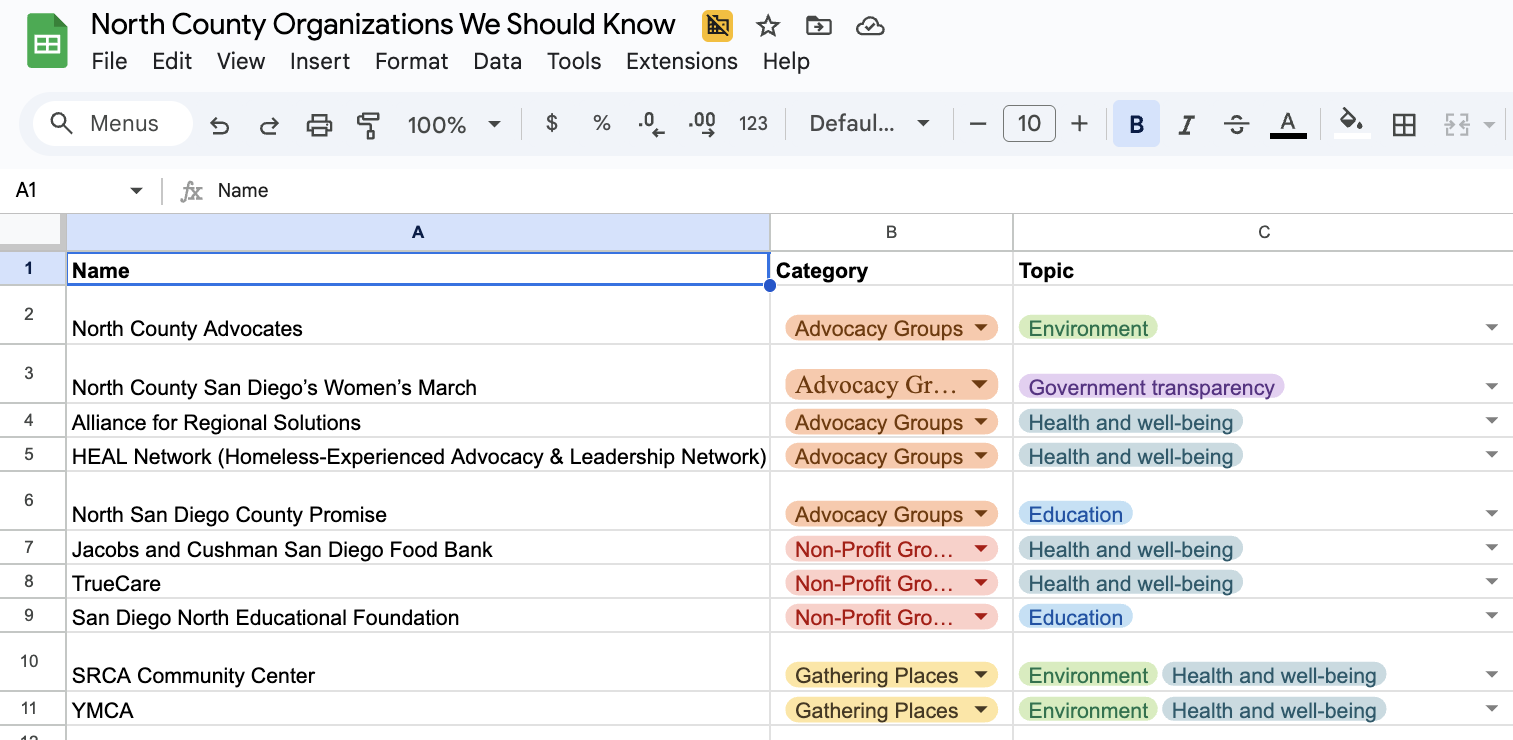This screenshot has height=740, width=1513.
Task: Open the fill color paint bucket
Action: pyautogui.click(x=1351, y=123)
